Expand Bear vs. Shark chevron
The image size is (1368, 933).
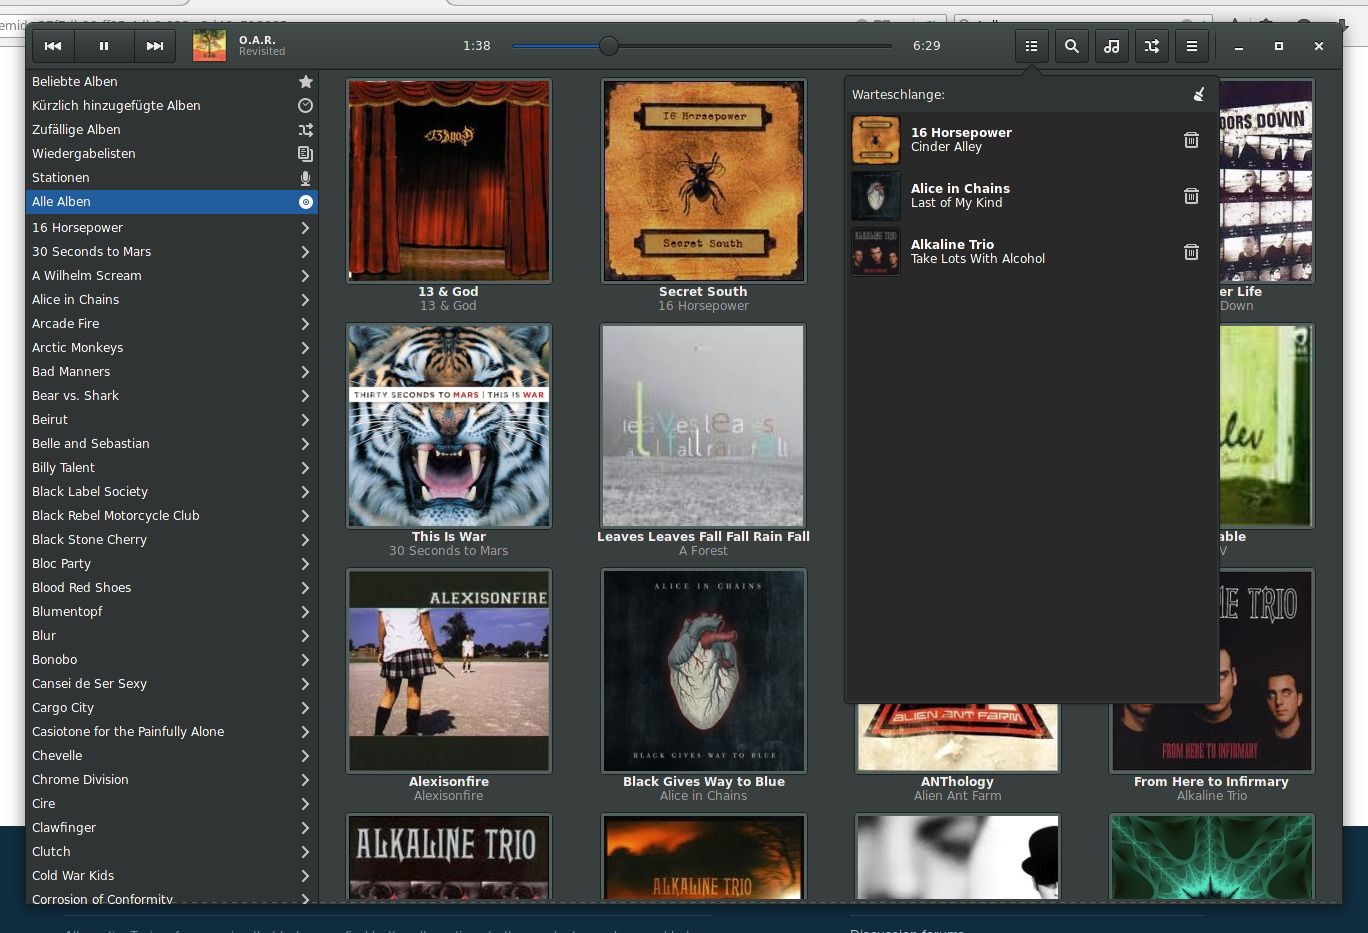[305, 396]
